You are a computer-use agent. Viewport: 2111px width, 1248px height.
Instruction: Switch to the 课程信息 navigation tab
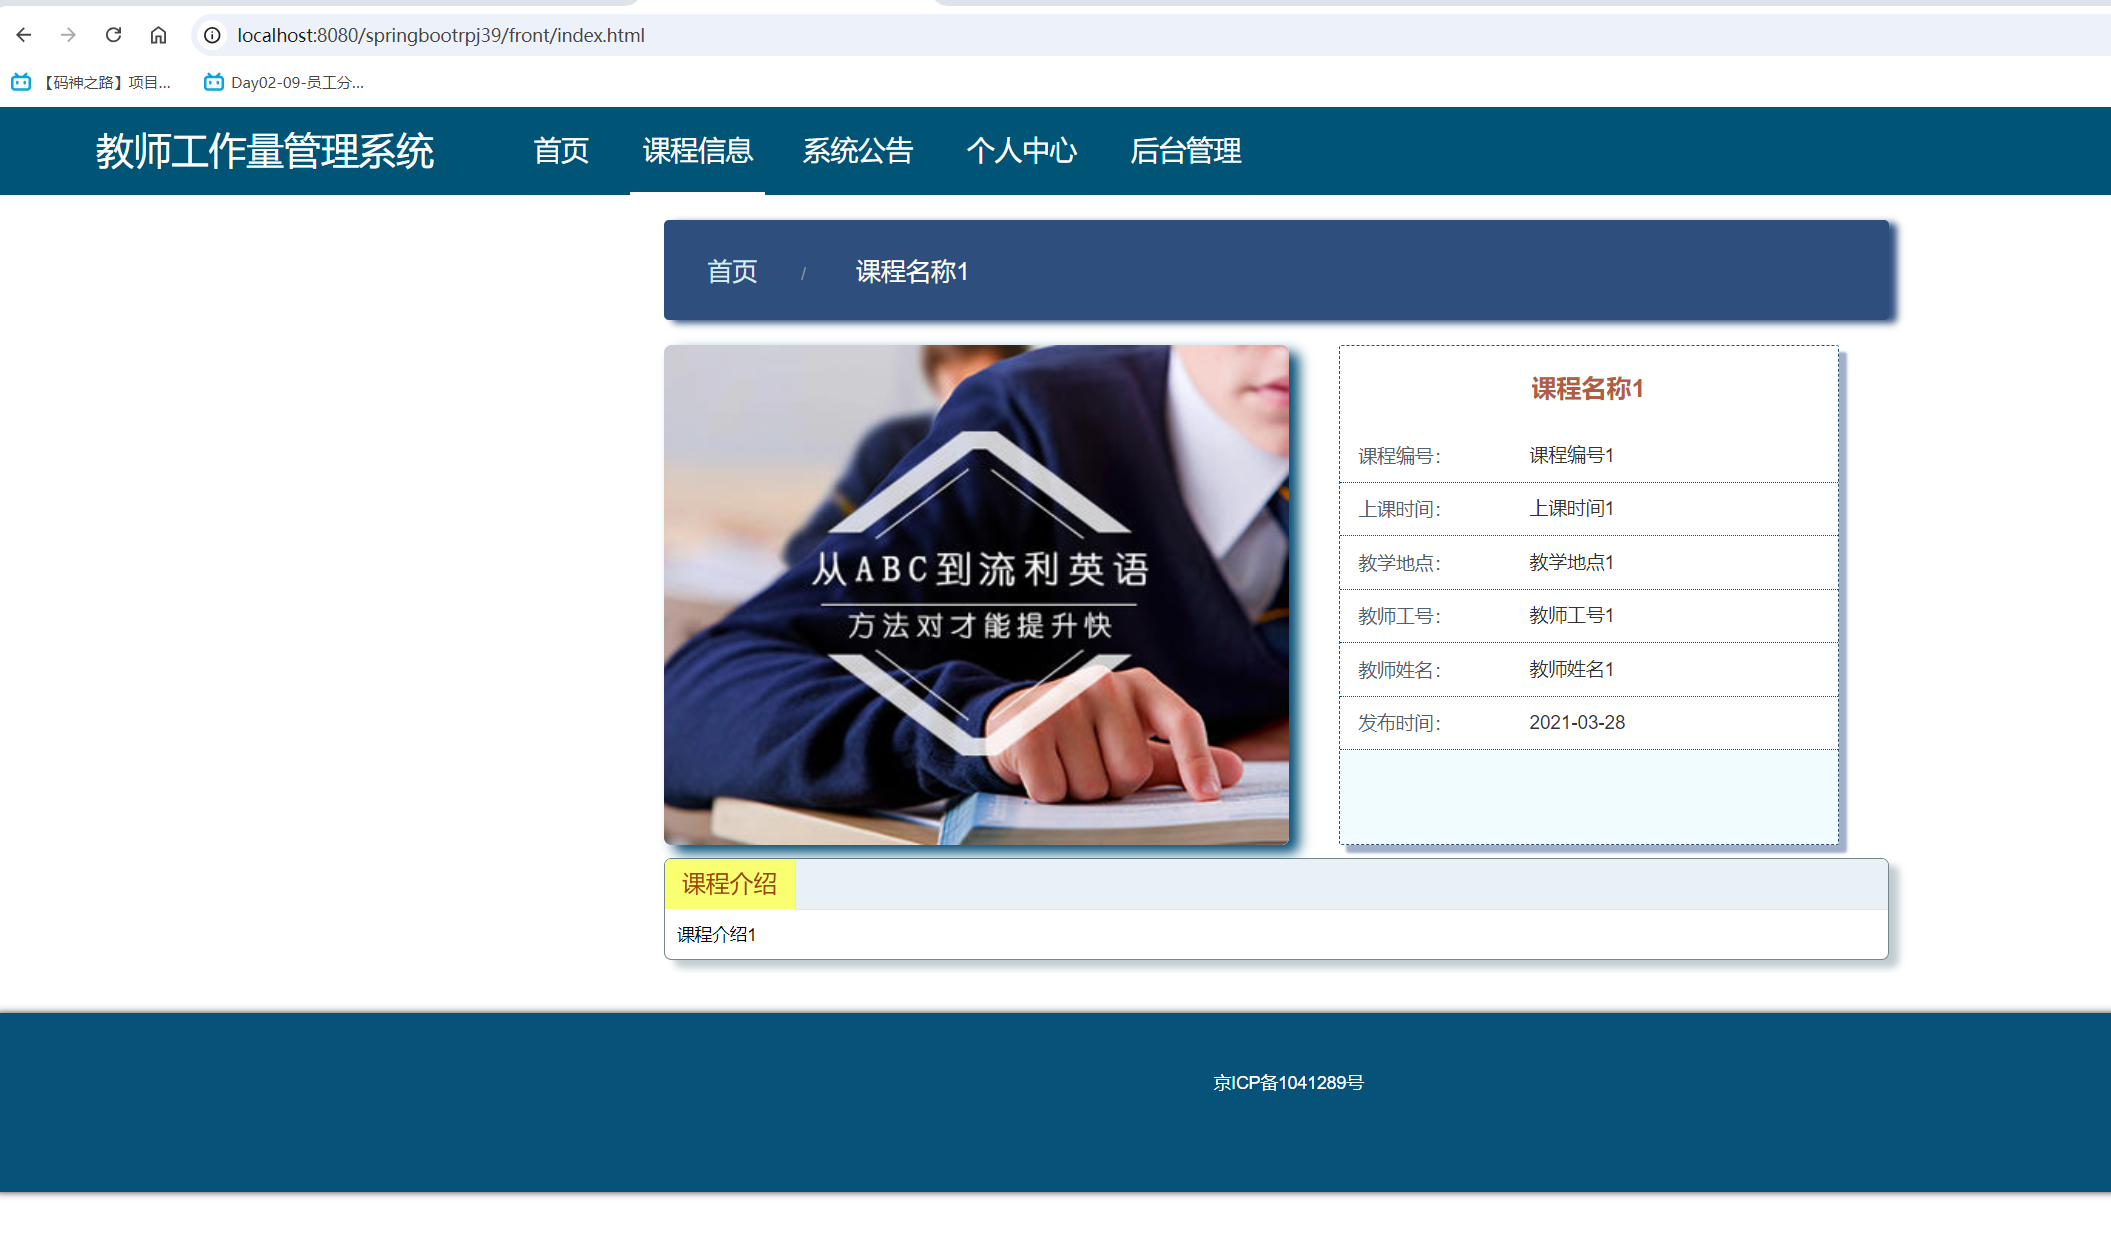[697, 151]
